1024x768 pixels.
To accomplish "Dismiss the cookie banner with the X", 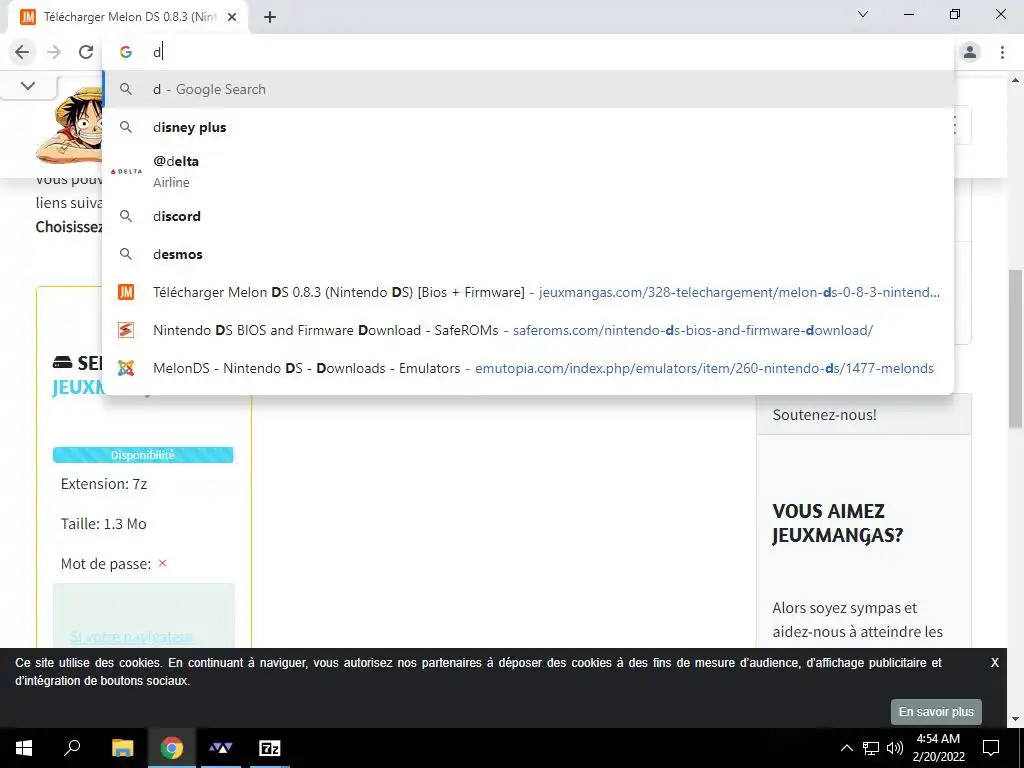I will 995,663.
